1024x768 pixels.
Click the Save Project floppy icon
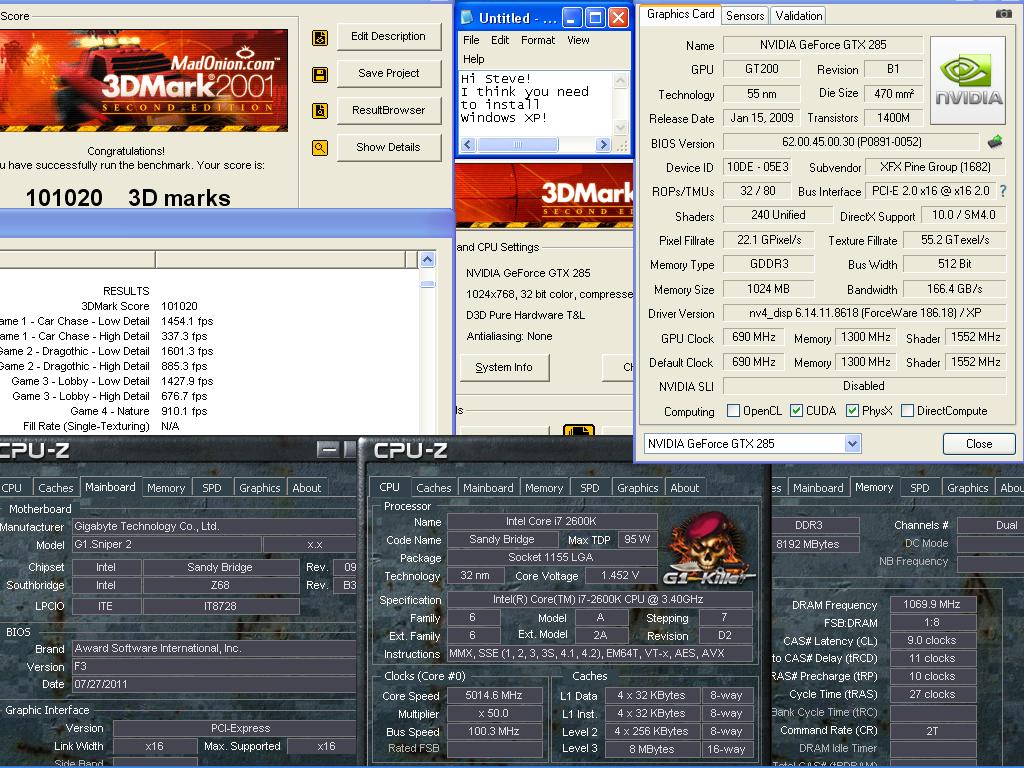pos(320,74)
